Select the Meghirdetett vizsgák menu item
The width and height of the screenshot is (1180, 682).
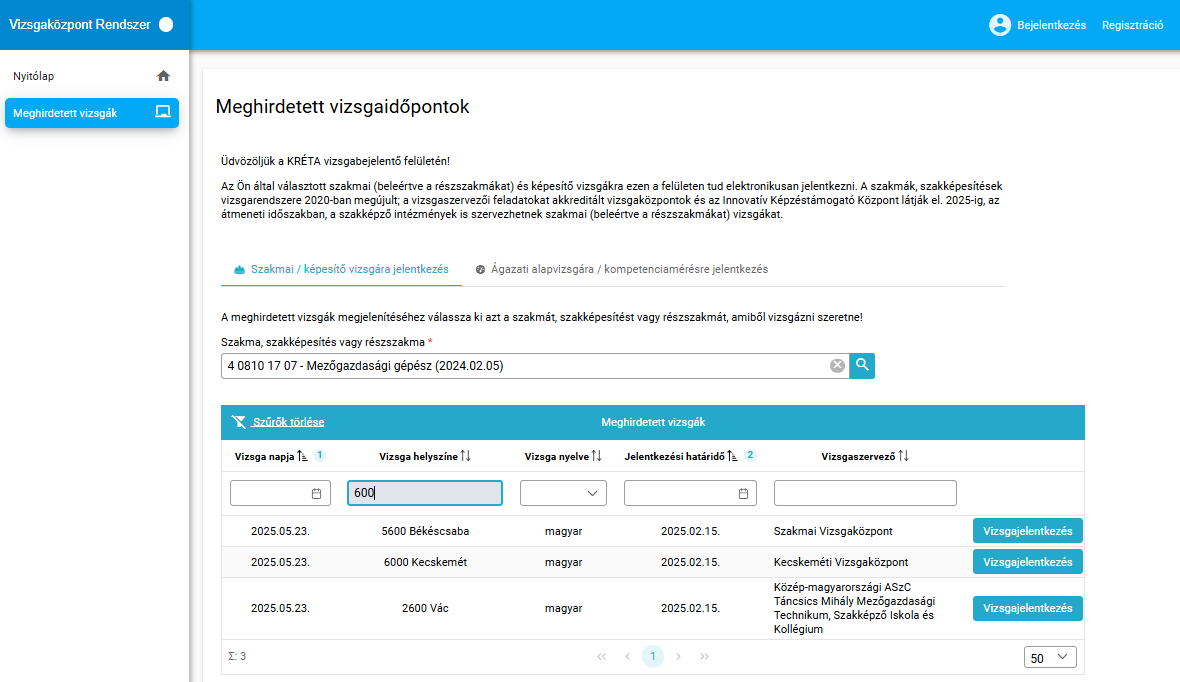(x=92, y=113)
